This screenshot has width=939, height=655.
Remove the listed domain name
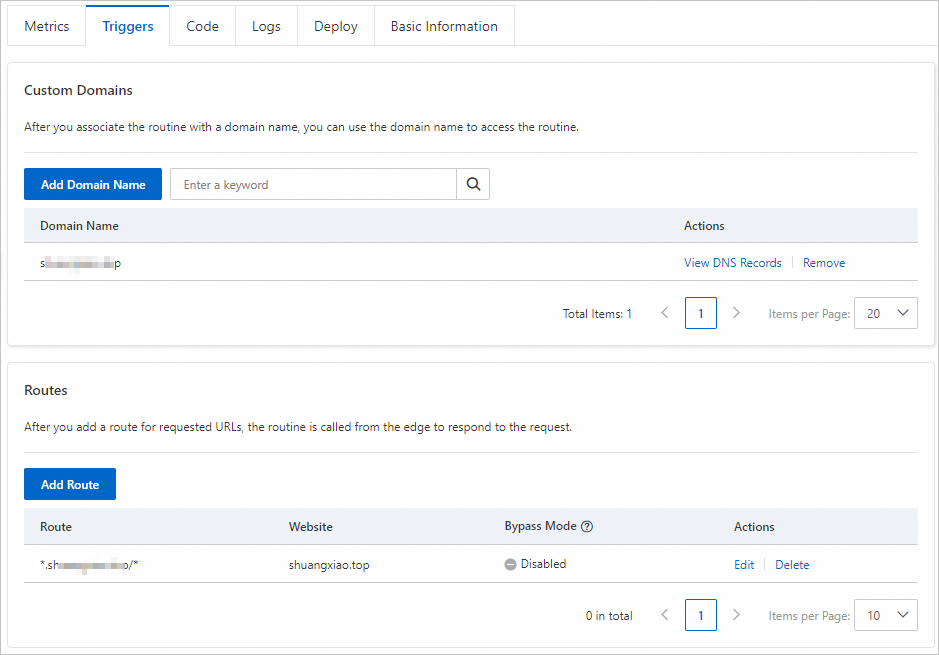(823, 262)
